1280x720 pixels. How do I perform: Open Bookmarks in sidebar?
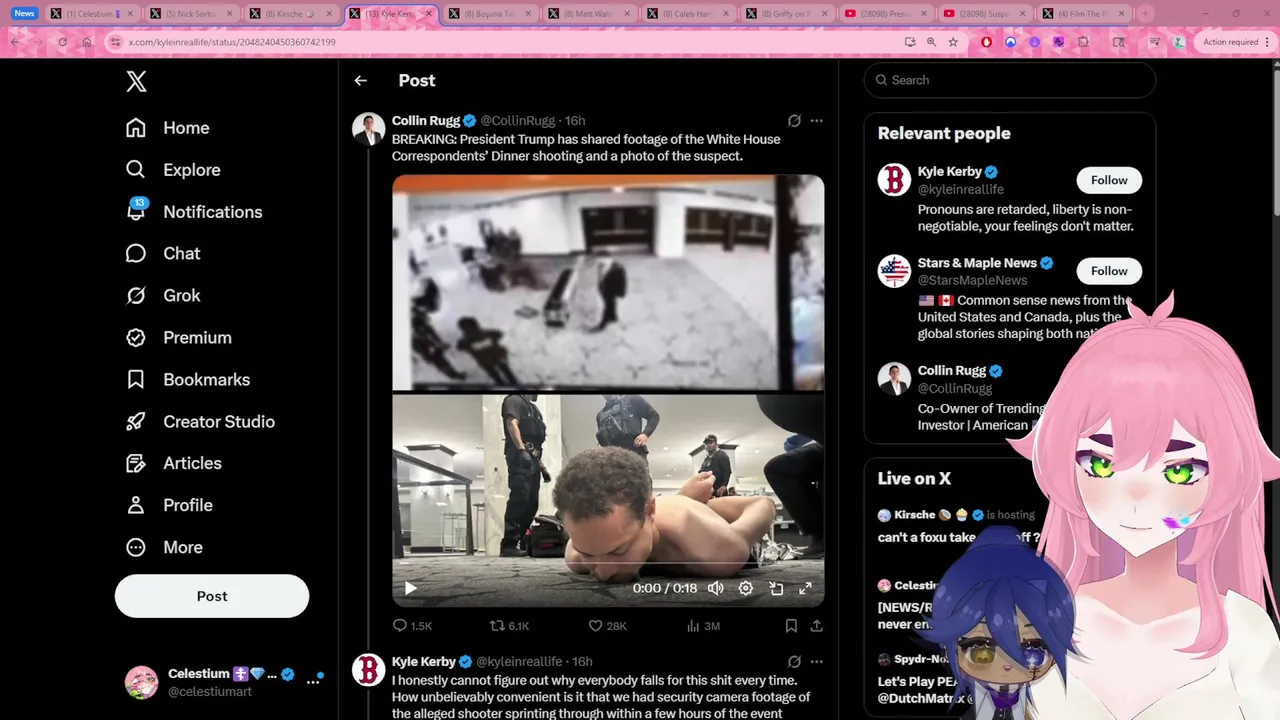click(x=187, y=380)
